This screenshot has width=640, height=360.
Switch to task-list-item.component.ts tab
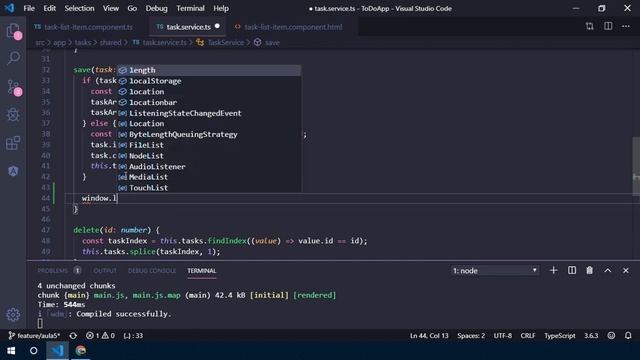tap(88, 27)
